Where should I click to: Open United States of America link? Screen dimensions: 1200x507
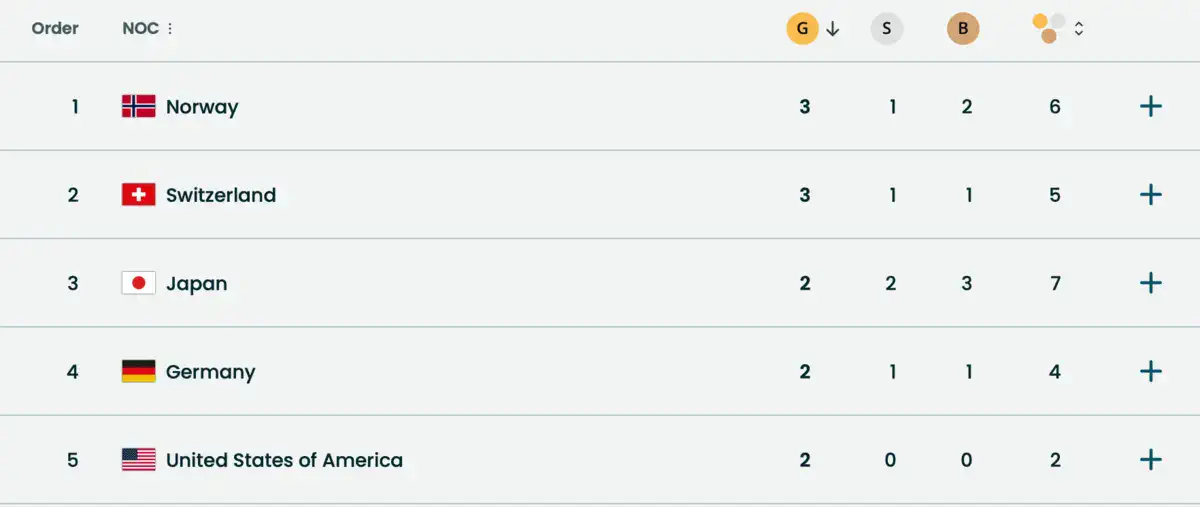point(284,460)
